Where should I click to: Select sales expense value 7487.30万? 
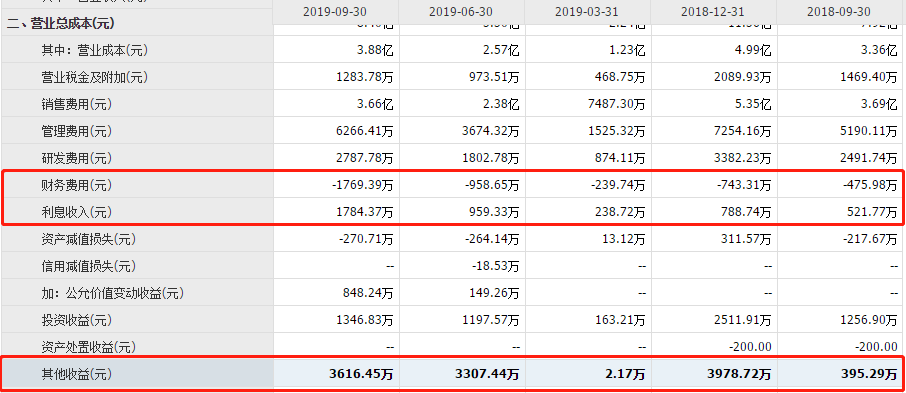tap(617, 105)
